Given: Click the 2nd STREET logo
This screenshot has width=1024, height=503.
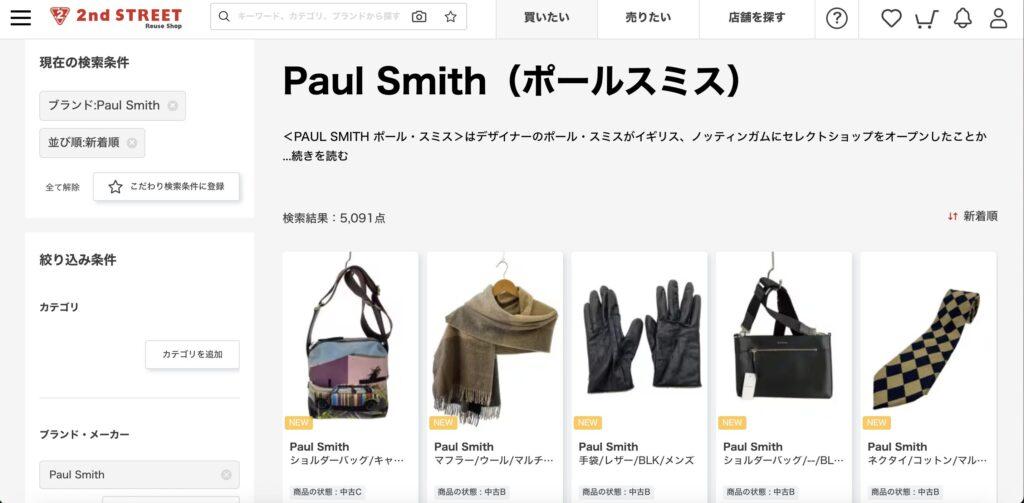Looking at the screenshot, I should pyautogui.click(x=116, y=18).
